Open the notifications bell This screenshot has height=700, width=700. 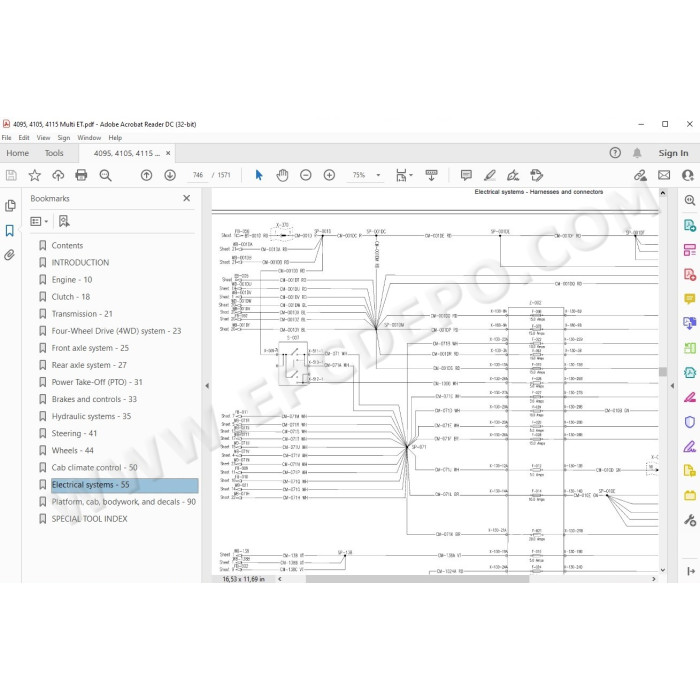tap(637, 153)
